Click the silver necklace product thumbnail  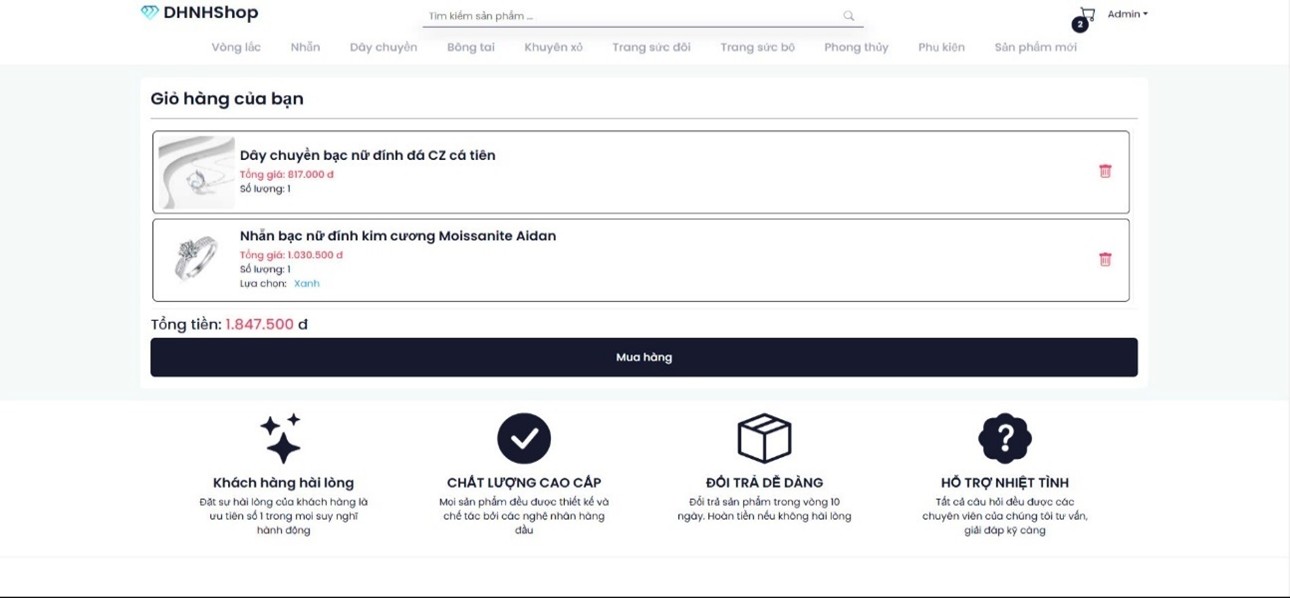[x=196, y=172]
